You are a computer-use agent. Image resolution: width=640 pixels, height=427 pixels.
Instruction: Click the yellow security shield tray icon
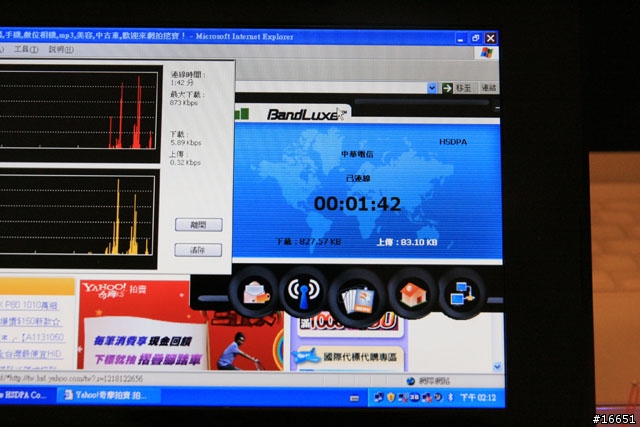391,397
